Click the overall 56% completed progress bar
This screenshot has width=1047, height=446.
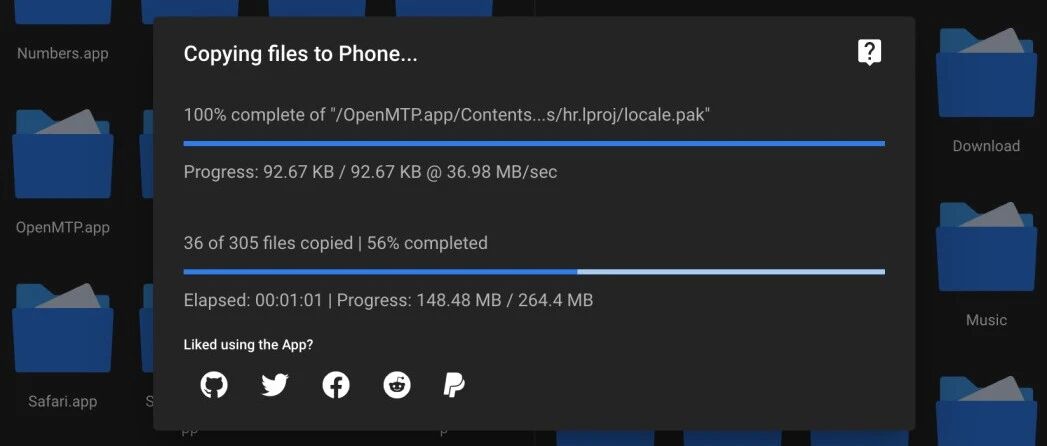click(x=534, y=272)
